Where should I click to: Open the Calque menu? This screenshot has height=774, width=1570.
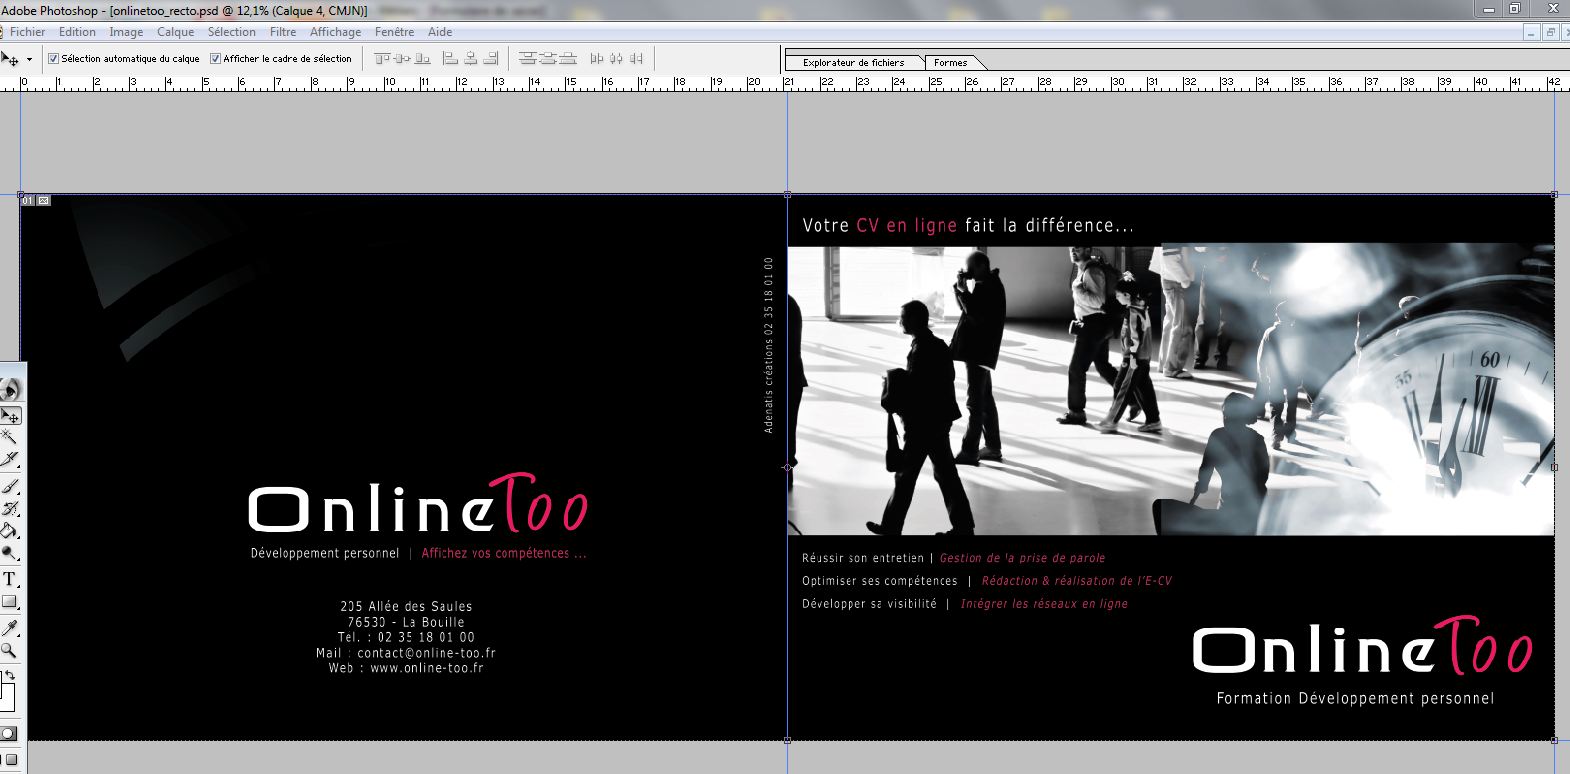tap(175, 32)
